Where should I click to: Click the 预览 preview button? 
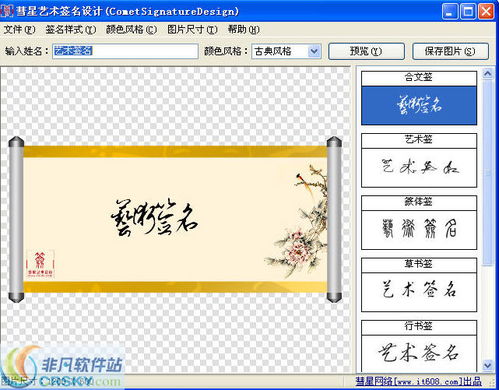(366, 51)
